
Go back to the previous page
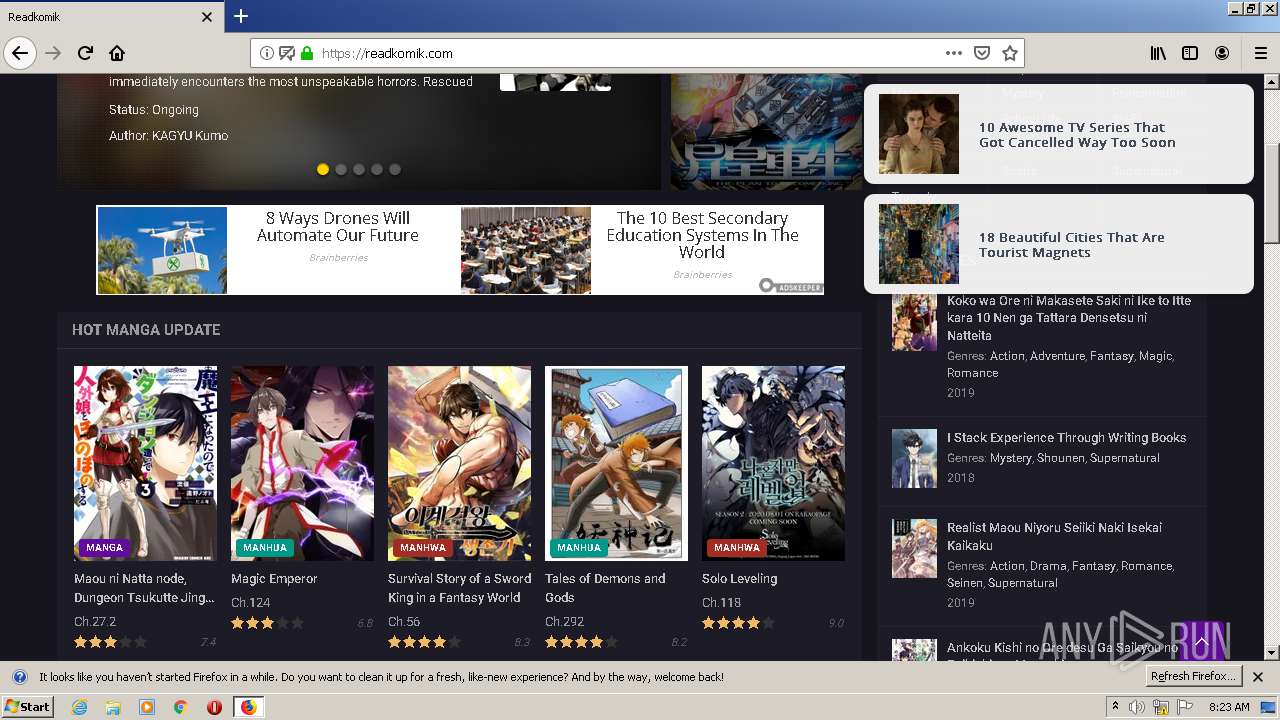click(x=20, y=53)
